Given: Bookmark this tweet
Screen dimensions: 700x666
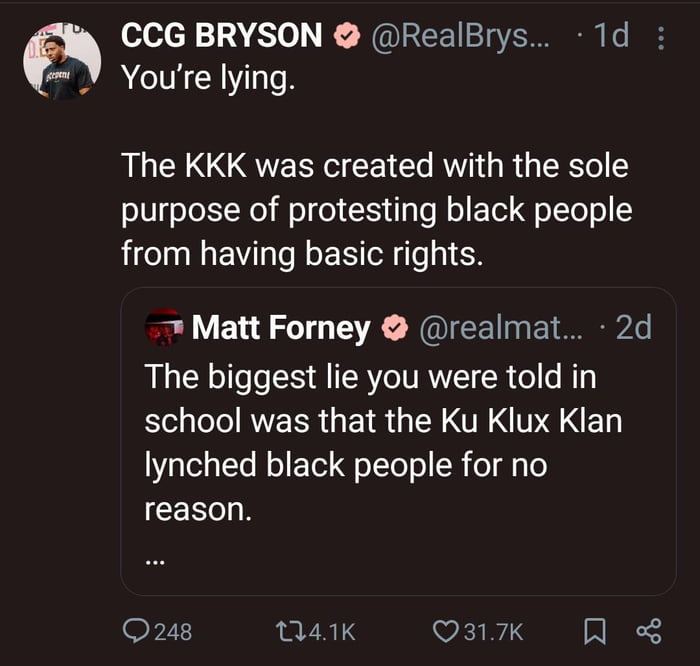Looking at the screenshot, I should pos(594,631).
